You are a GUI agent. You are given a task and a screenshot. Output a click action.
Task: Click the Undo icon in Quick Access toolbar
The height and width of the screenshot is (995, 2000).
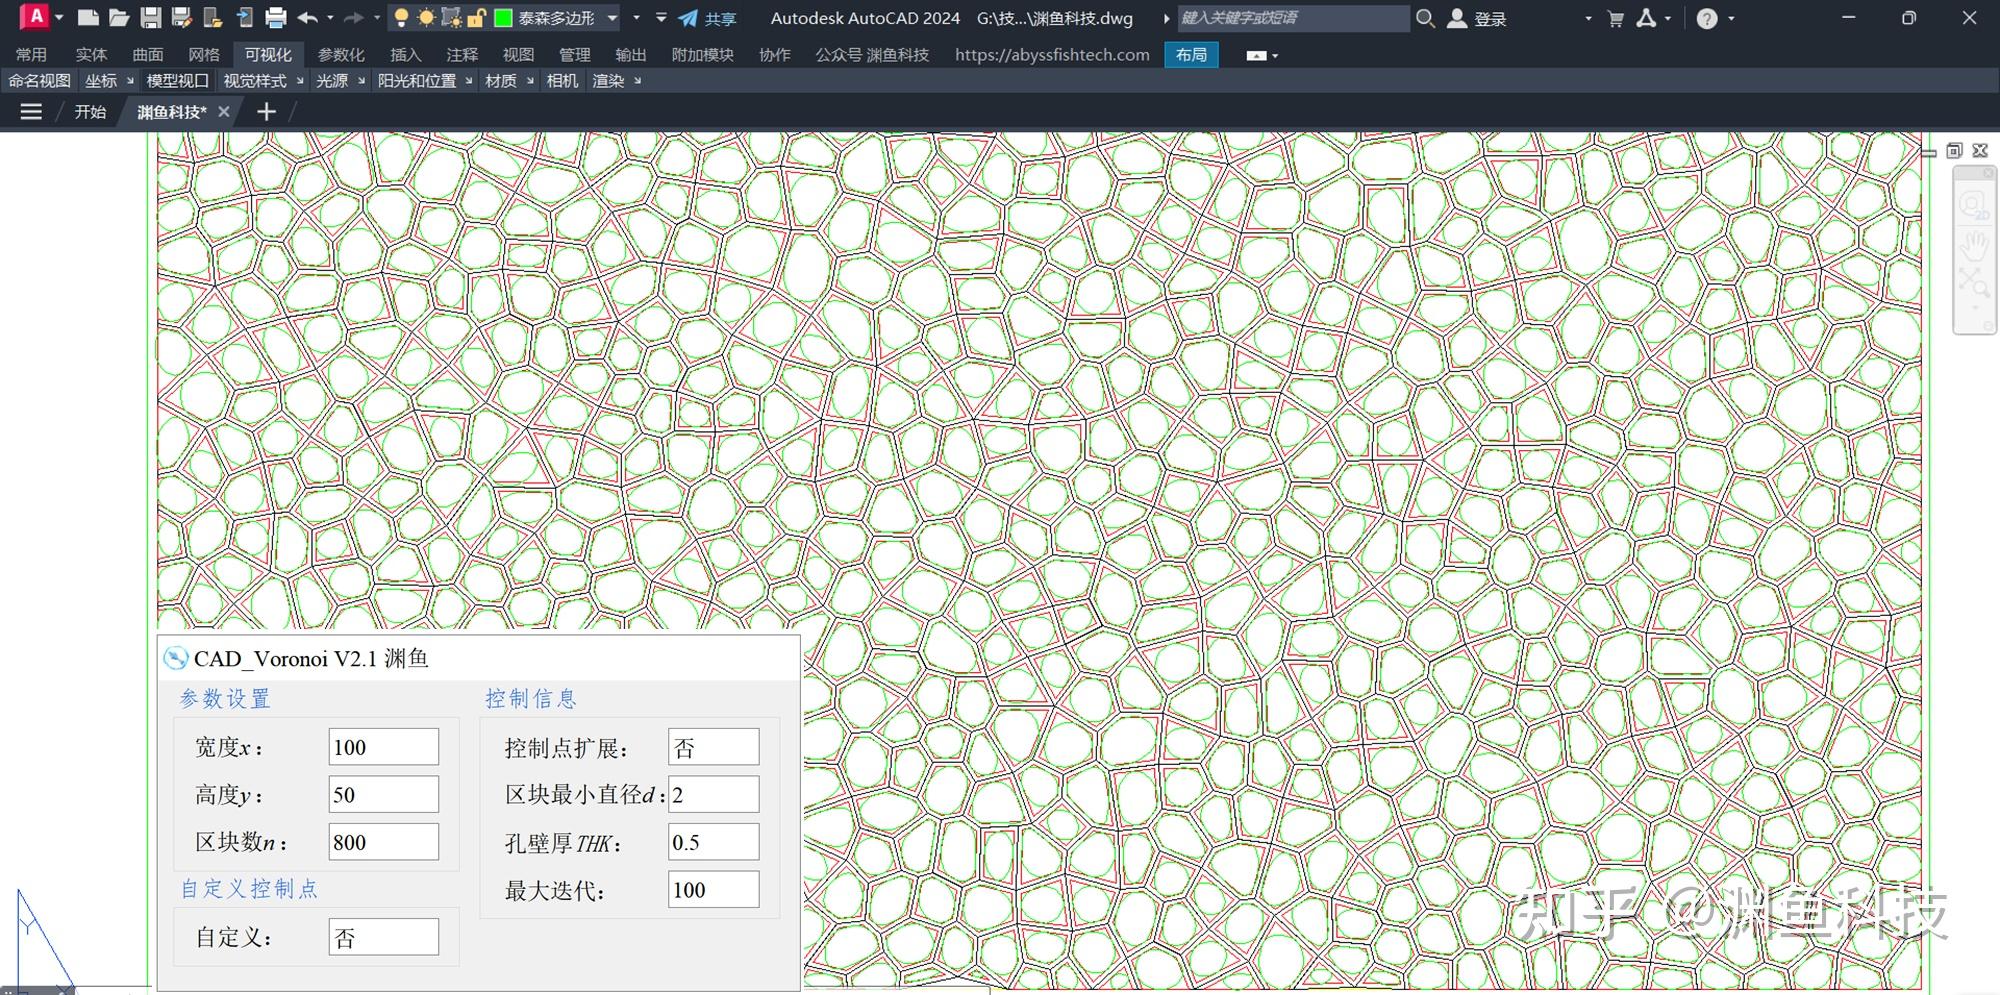(309, 17)
